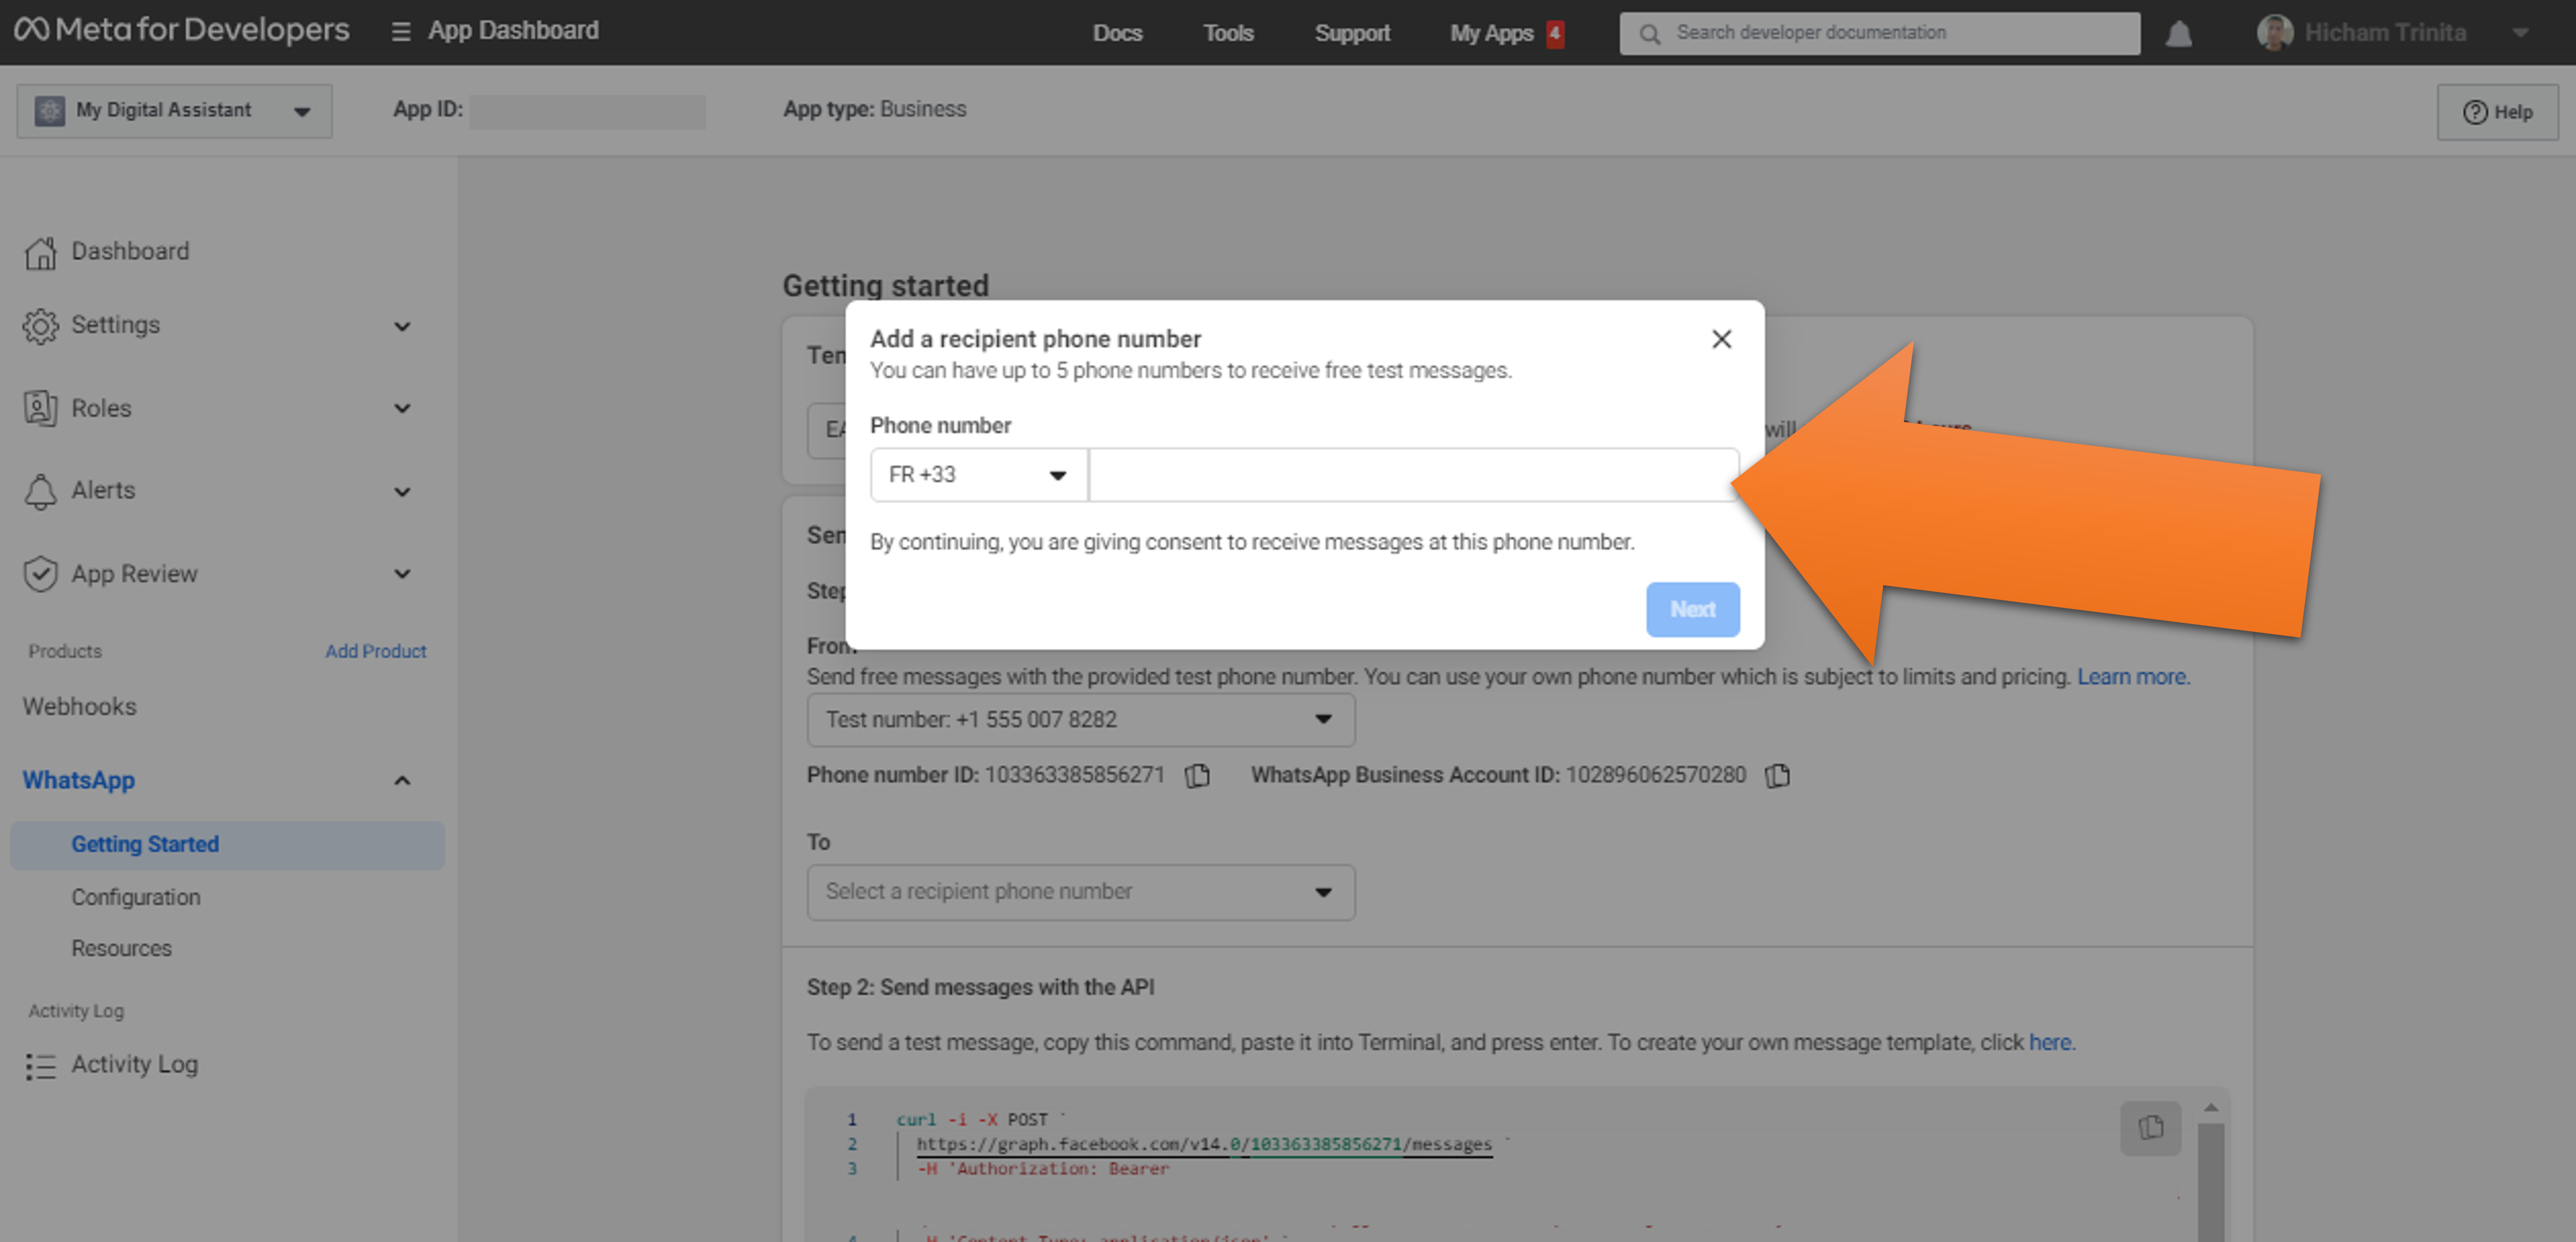Copy the WhatsApp Business Account ID
Screen dimensions: 2576x1242
coord(1777,775)
